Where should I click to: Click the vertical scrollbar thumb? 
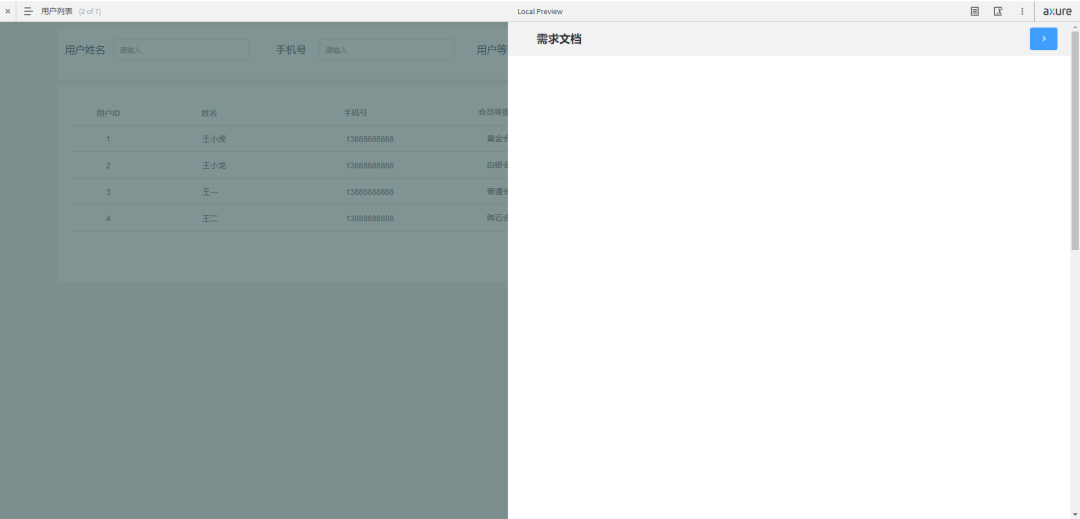pyautogui.click(x=1075, y=140)
